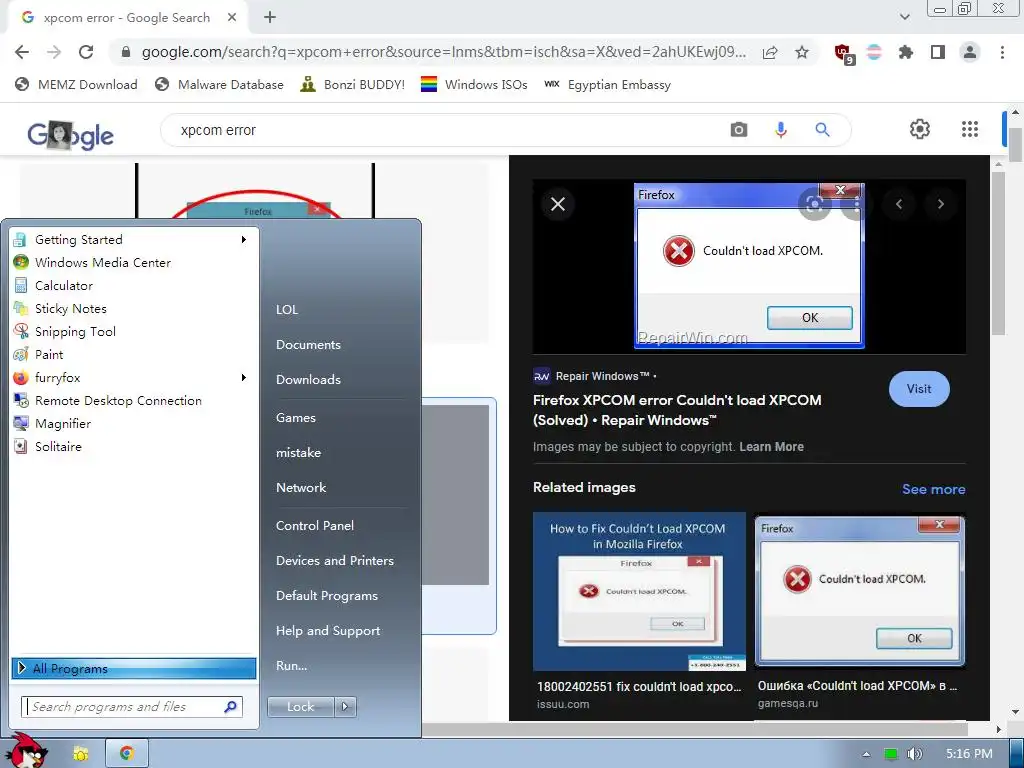Open Egyptian Embassy bookmark
The height and width of the screenshot is (768, 1024).
click(607, 84)
